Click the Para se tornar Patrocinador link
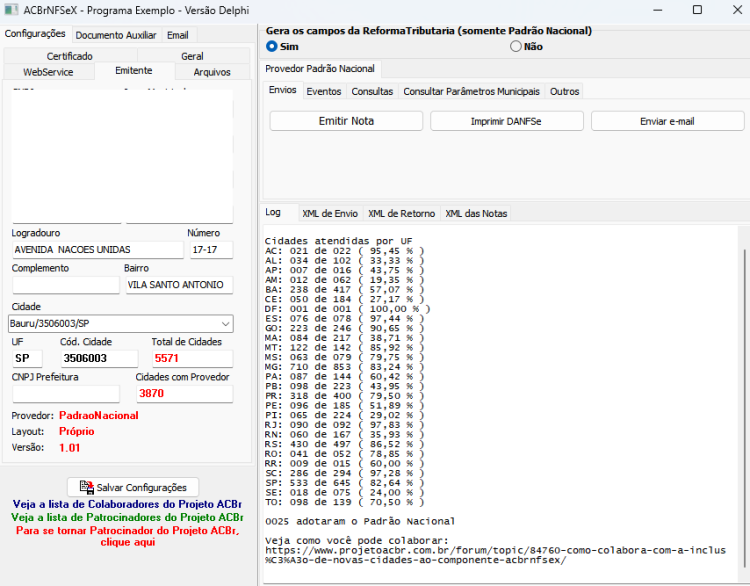750x586 pixels. pos(128,536)
